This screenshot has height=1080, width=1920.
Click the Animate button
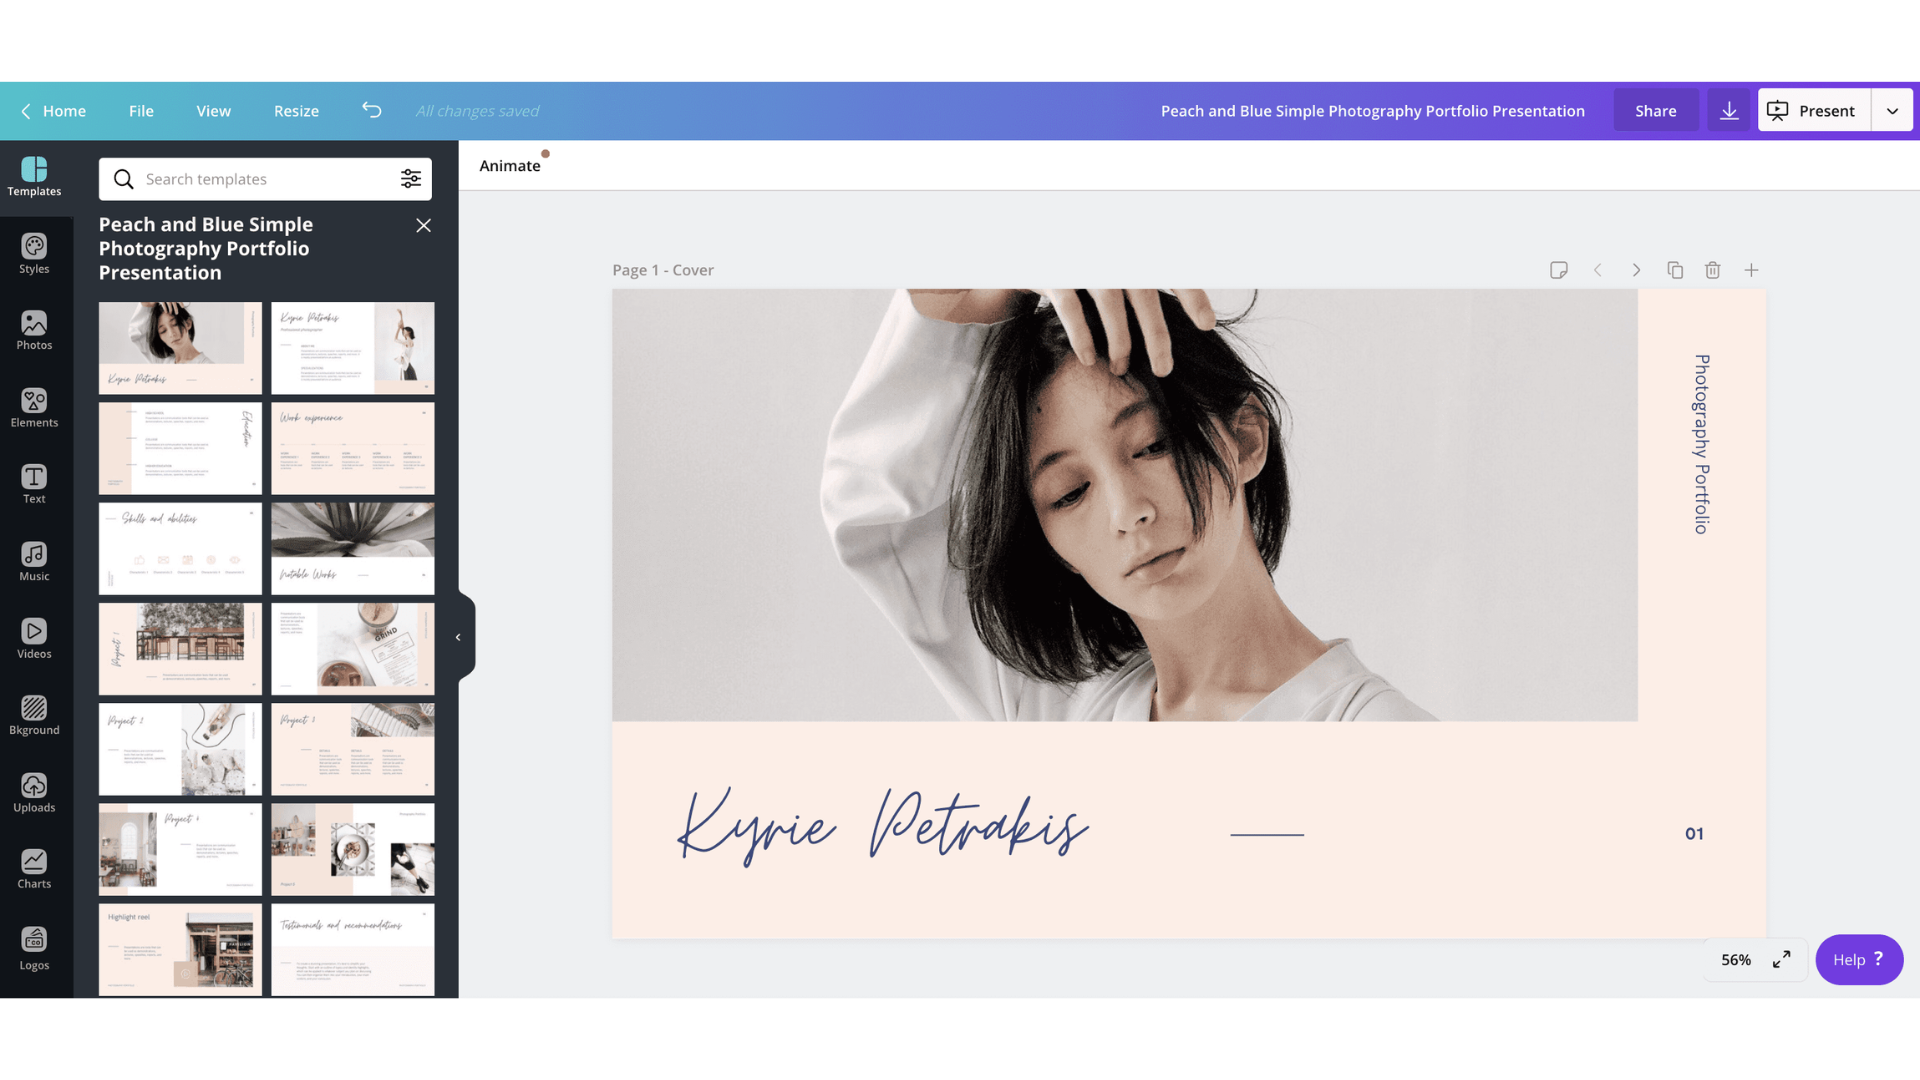[x=510, y=166]
